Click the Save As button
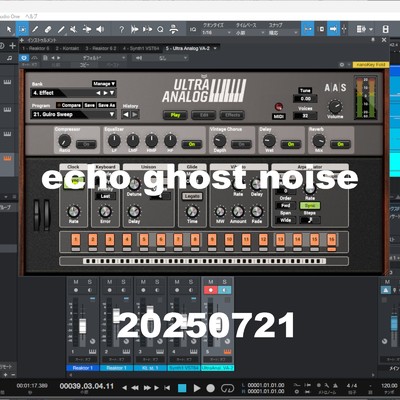 pyautogui.click(x=106, y=105)
